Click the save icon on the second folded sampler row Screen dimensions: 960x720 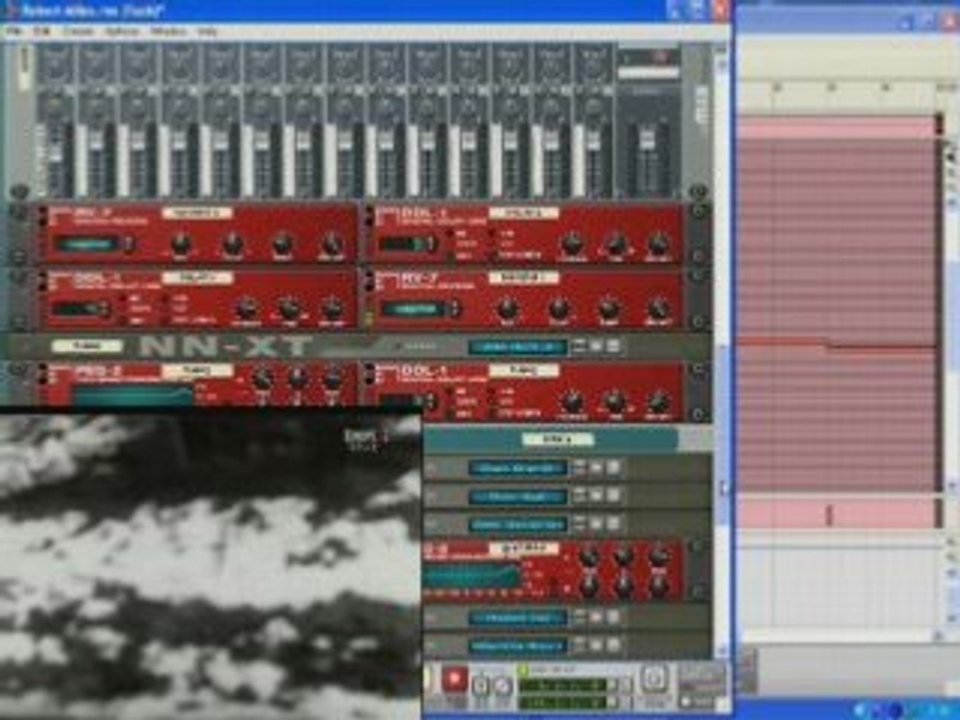pyautogui.click(x=613, y=496)
